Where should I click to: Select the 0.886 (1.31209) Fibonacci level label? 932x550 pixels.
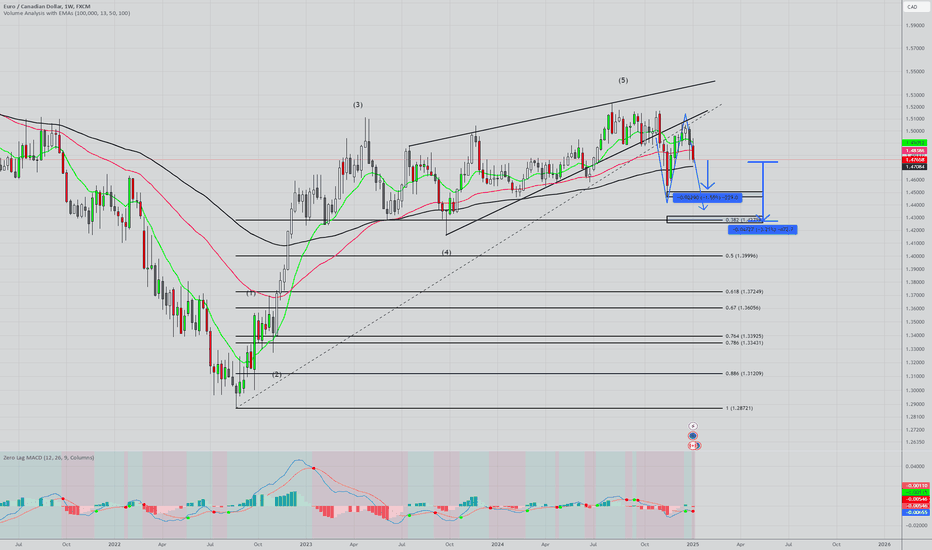(x=744, y=374)
